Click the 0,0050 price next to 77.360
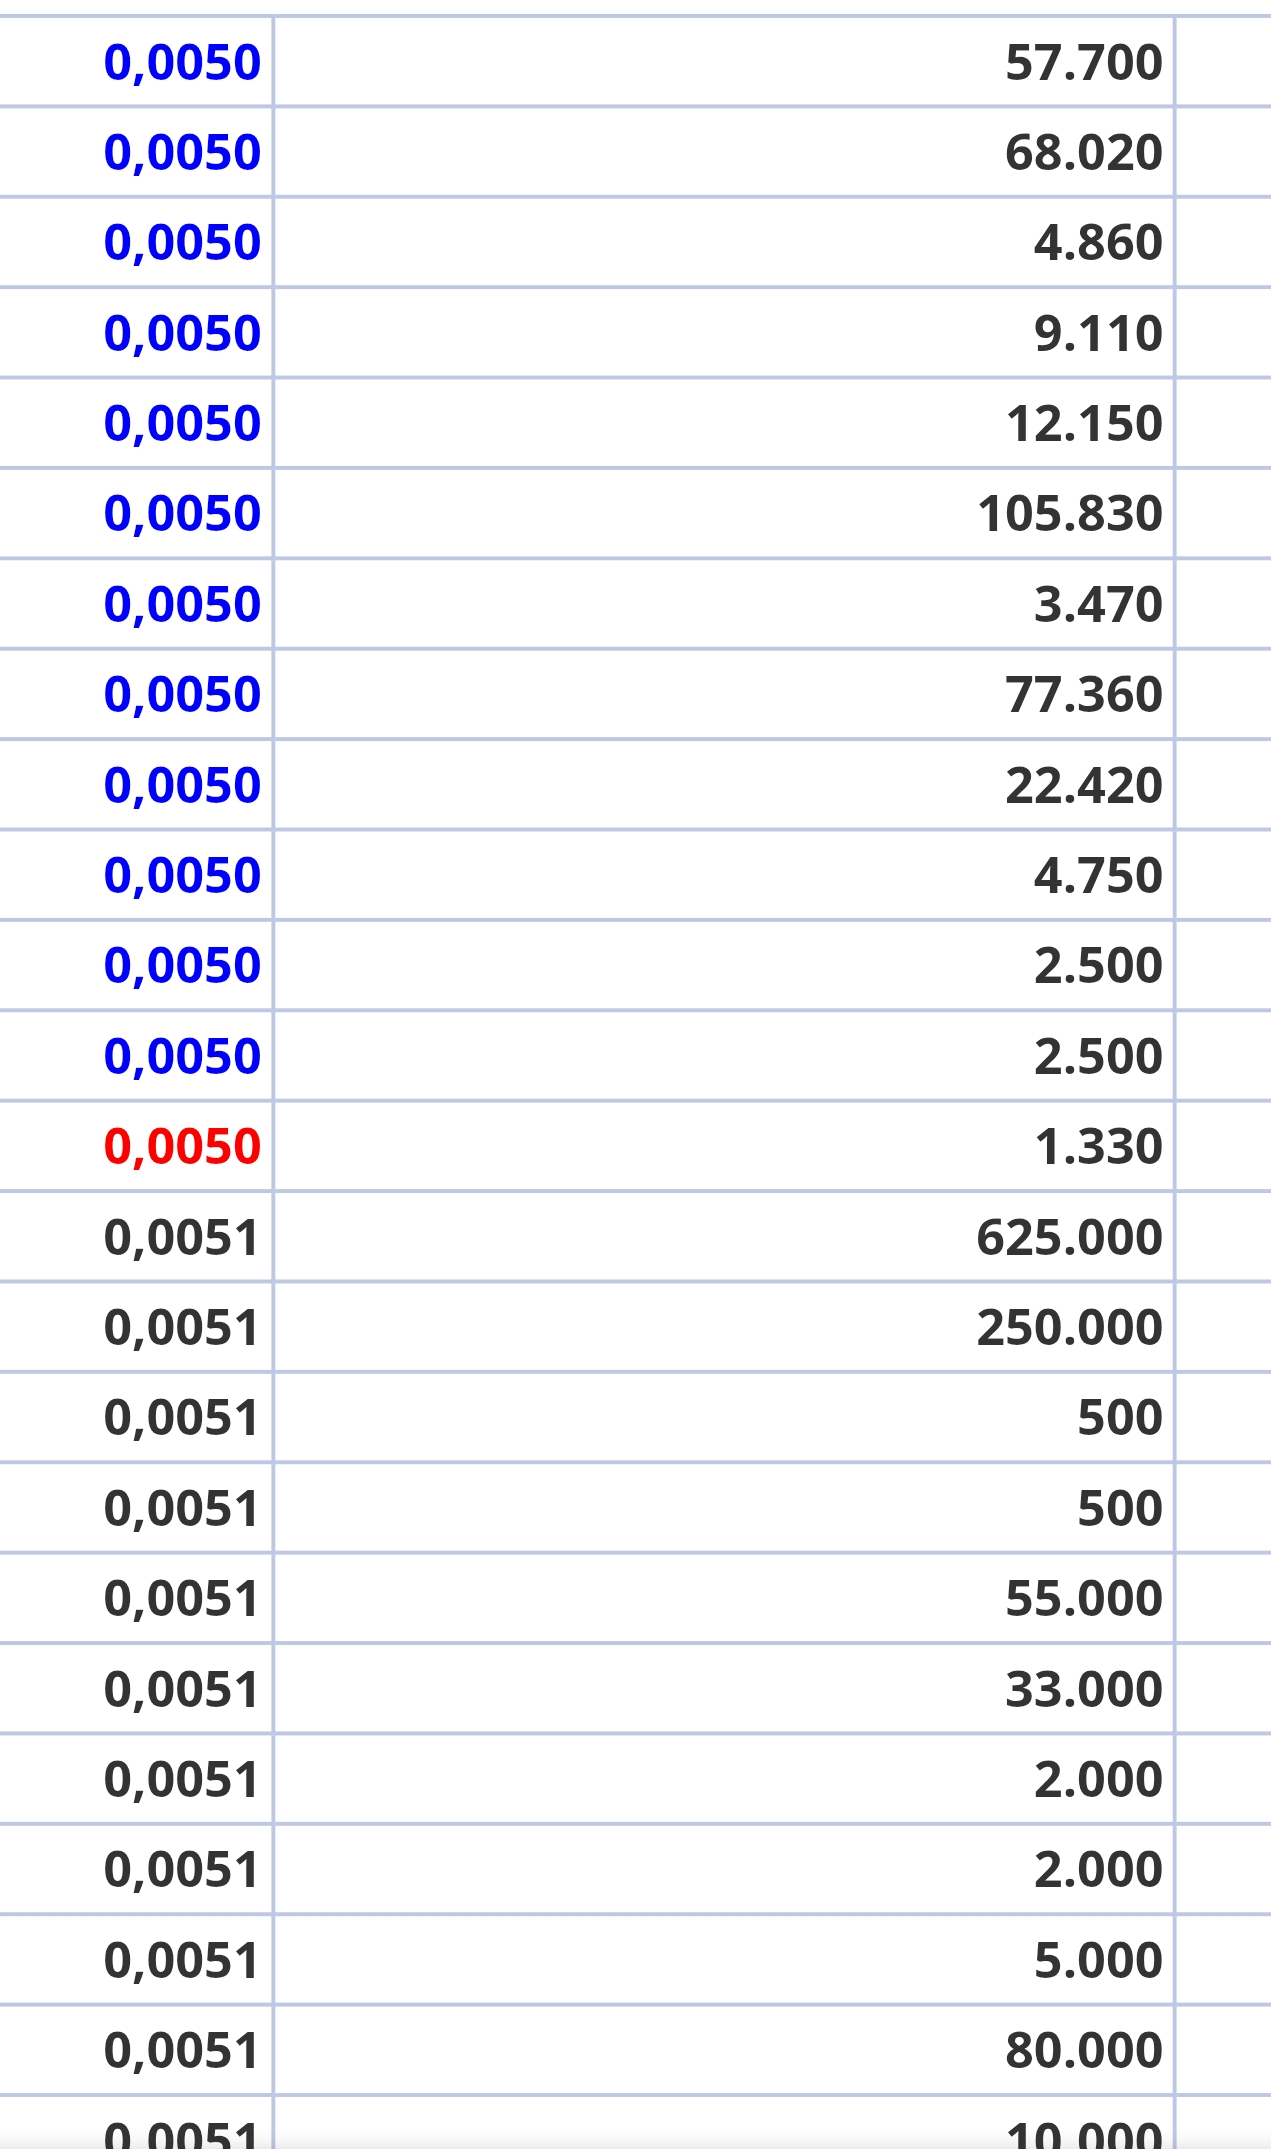This screenshot has height=2149, width=1271. coord(182,694)
